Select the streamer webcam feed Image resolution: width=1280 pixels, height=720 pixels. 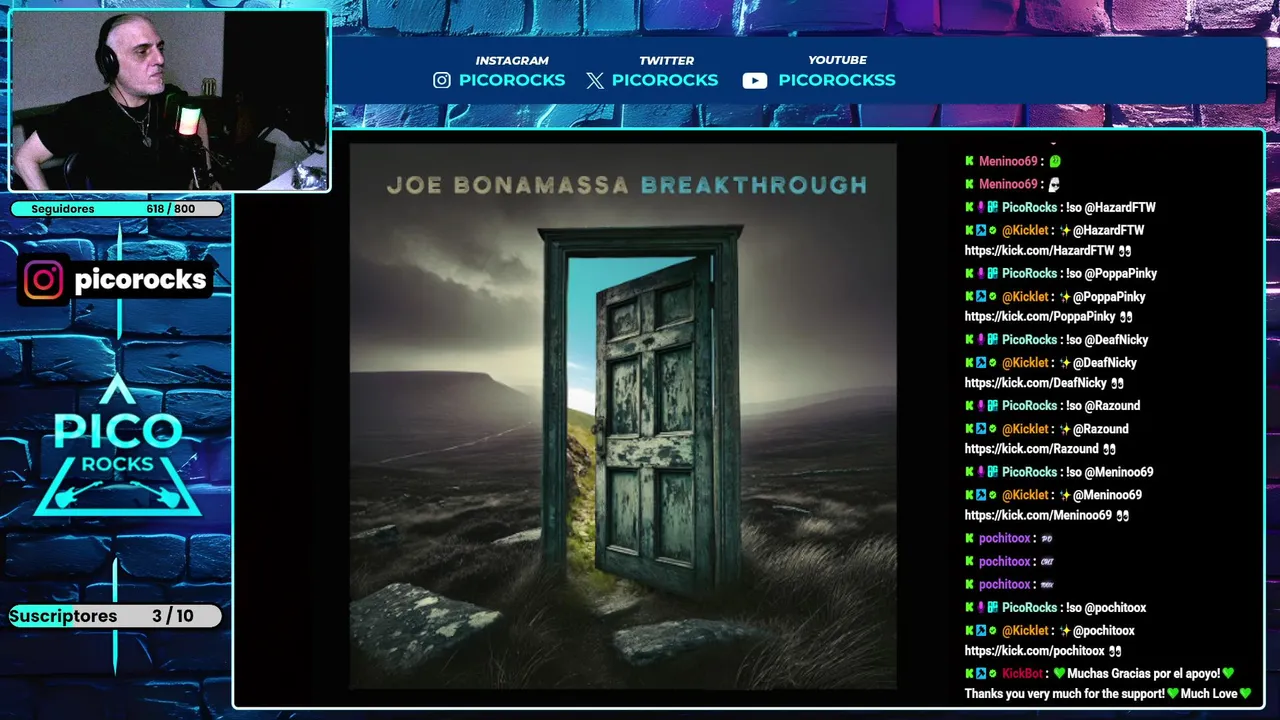(169, 100)
